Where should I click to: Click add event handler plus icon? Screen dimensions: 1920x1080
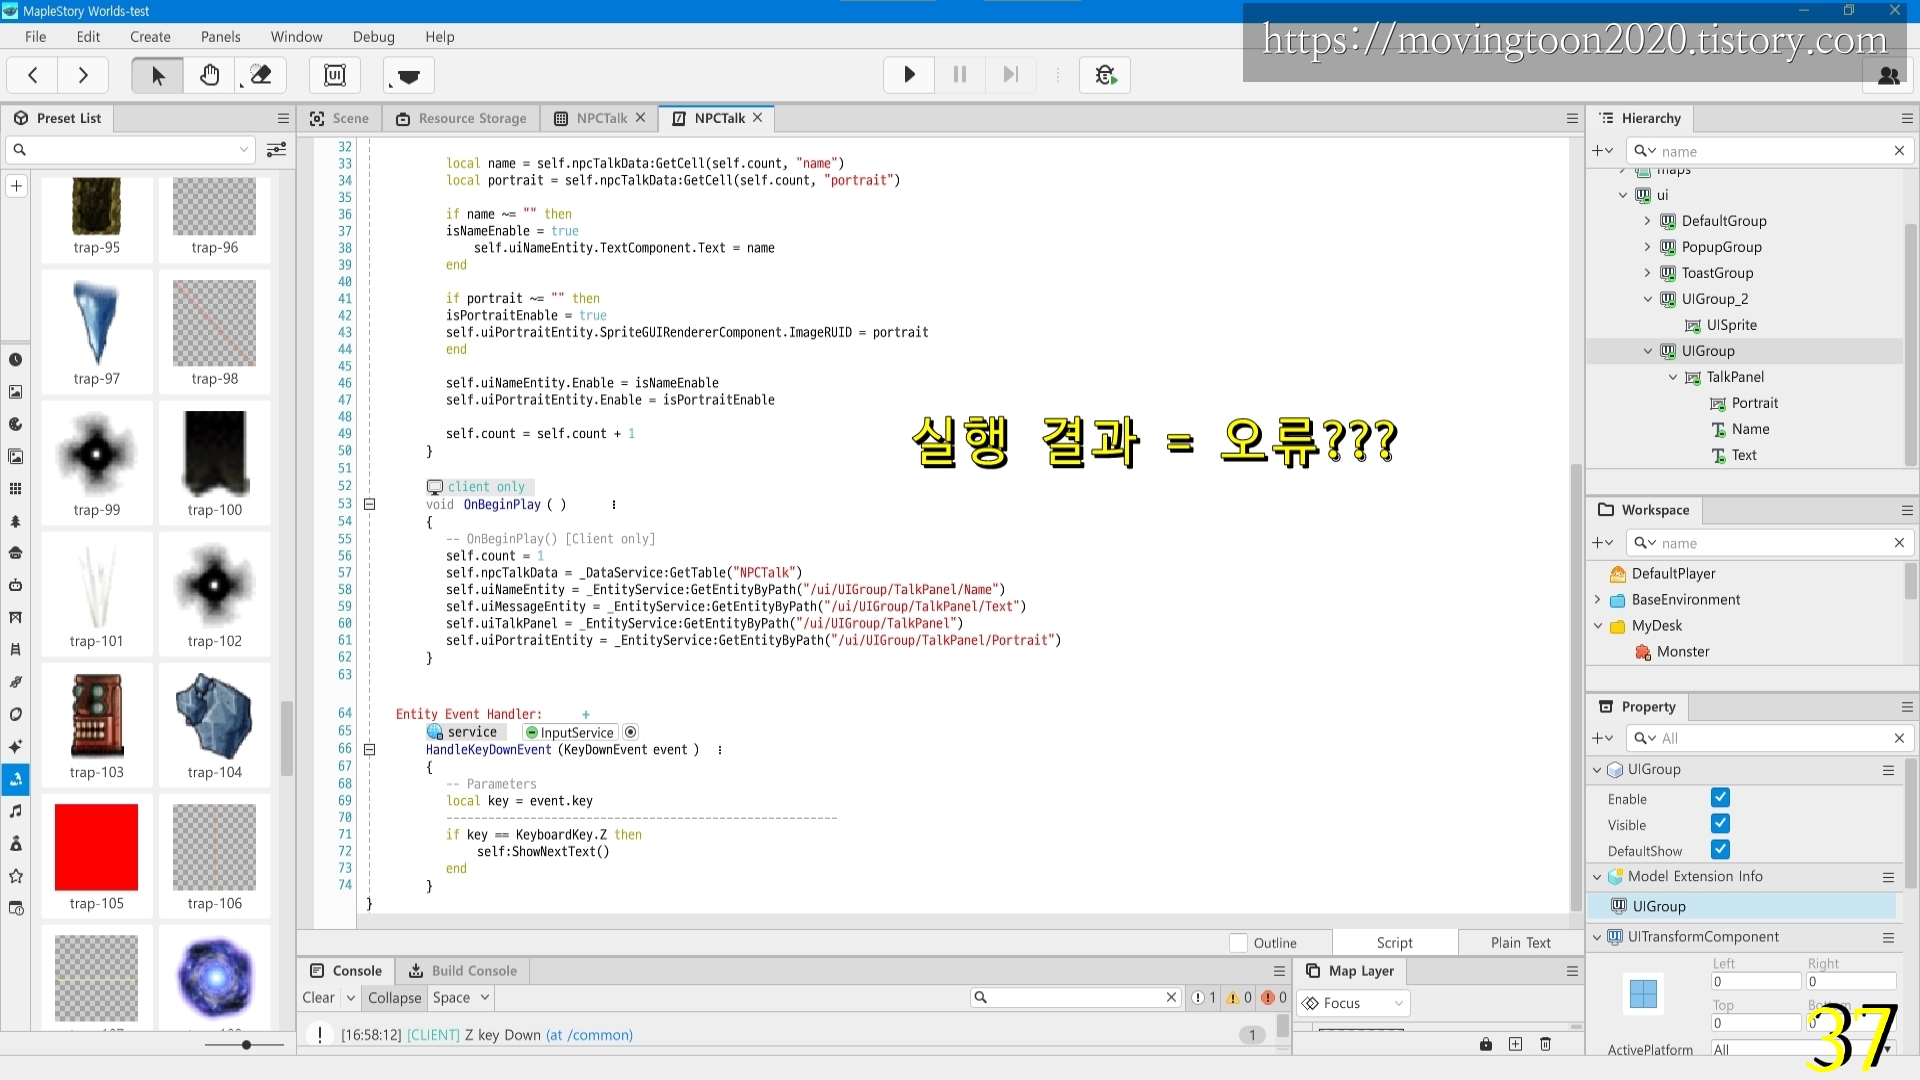[586, 714]
